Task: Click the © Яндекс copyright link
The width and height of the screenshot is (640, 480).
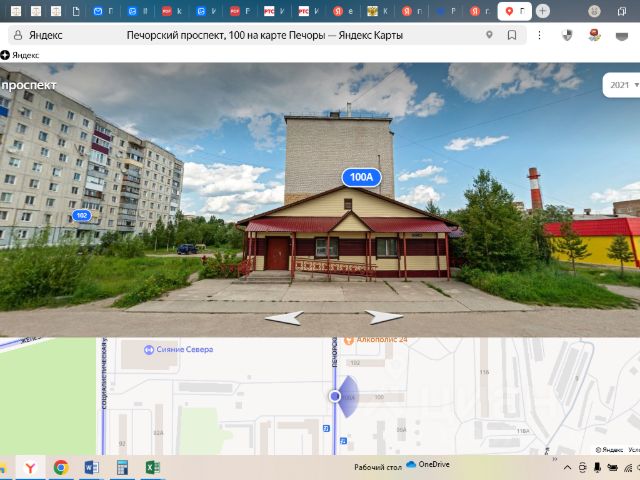Action: pyautogui.click(x=609, y=449)
